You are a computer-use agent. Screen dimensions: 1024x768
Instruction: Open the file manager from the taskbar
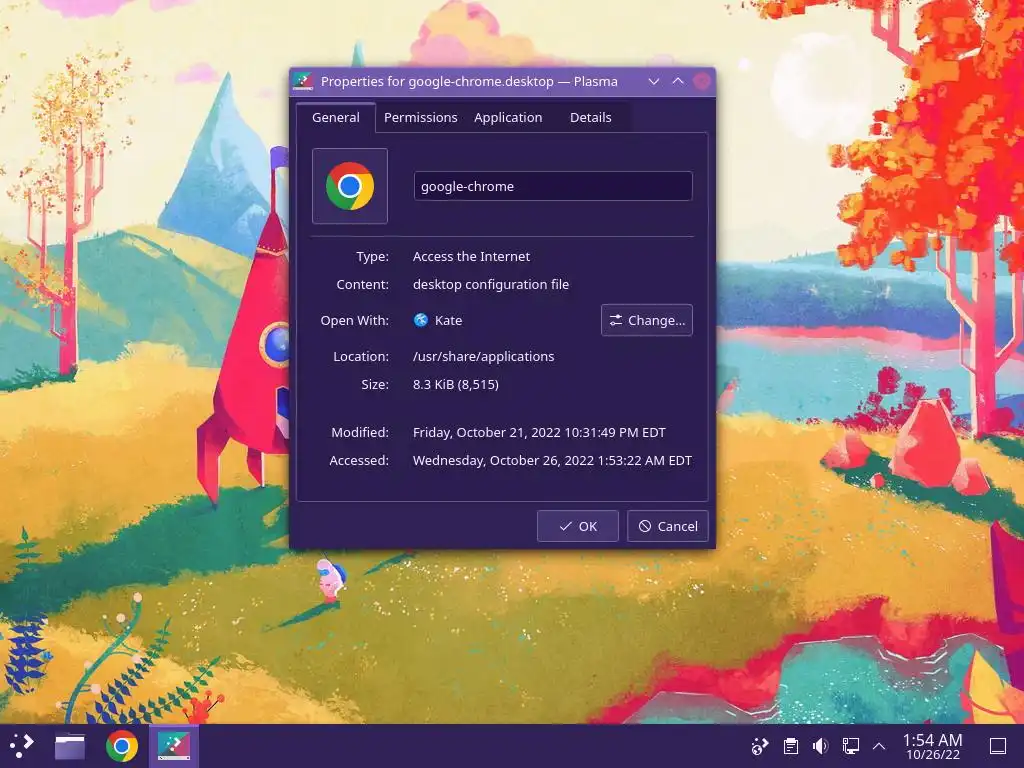point(70,746)
